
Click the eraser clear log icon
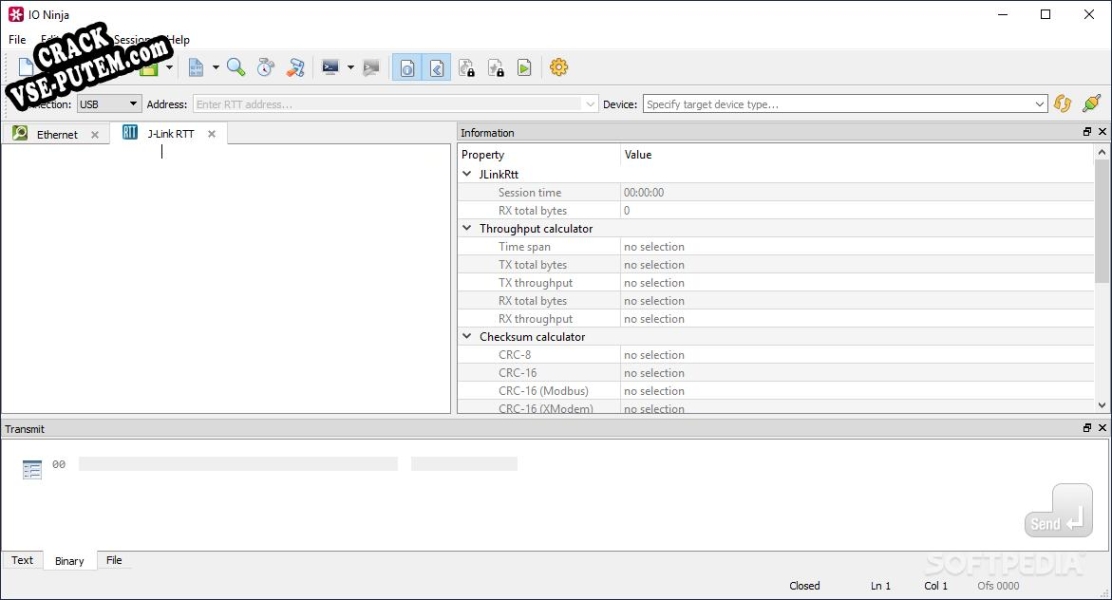[295, 67]
